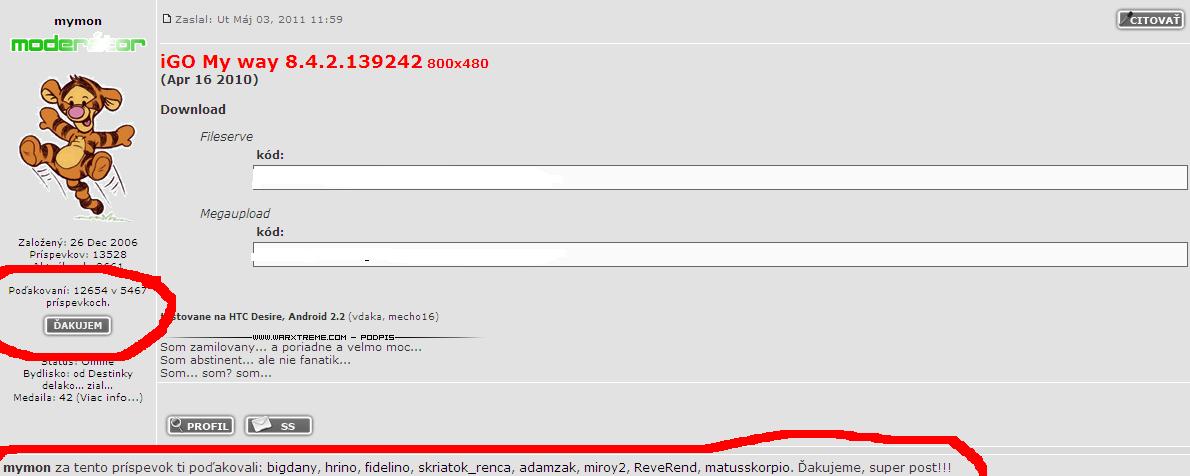The height and width of the screenshot is (476, 1190).
Task: Click the moderator rank badge
Action: (78, 44)
